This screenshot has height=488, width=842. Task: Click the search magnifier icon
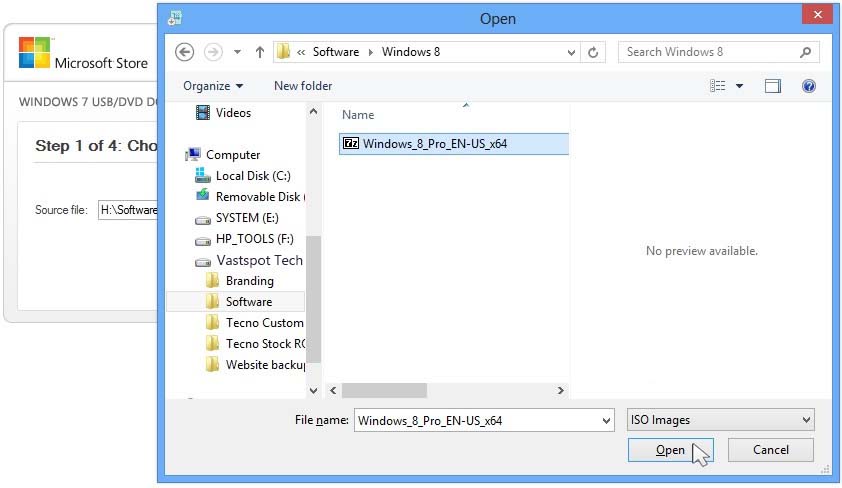[805, 52]
